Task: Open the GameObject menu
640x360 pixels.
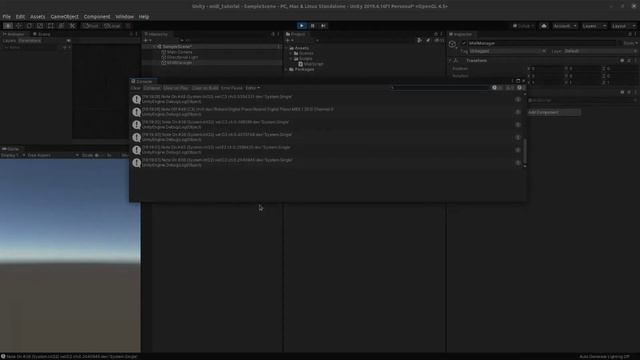Action: click(x=64, y=17)
